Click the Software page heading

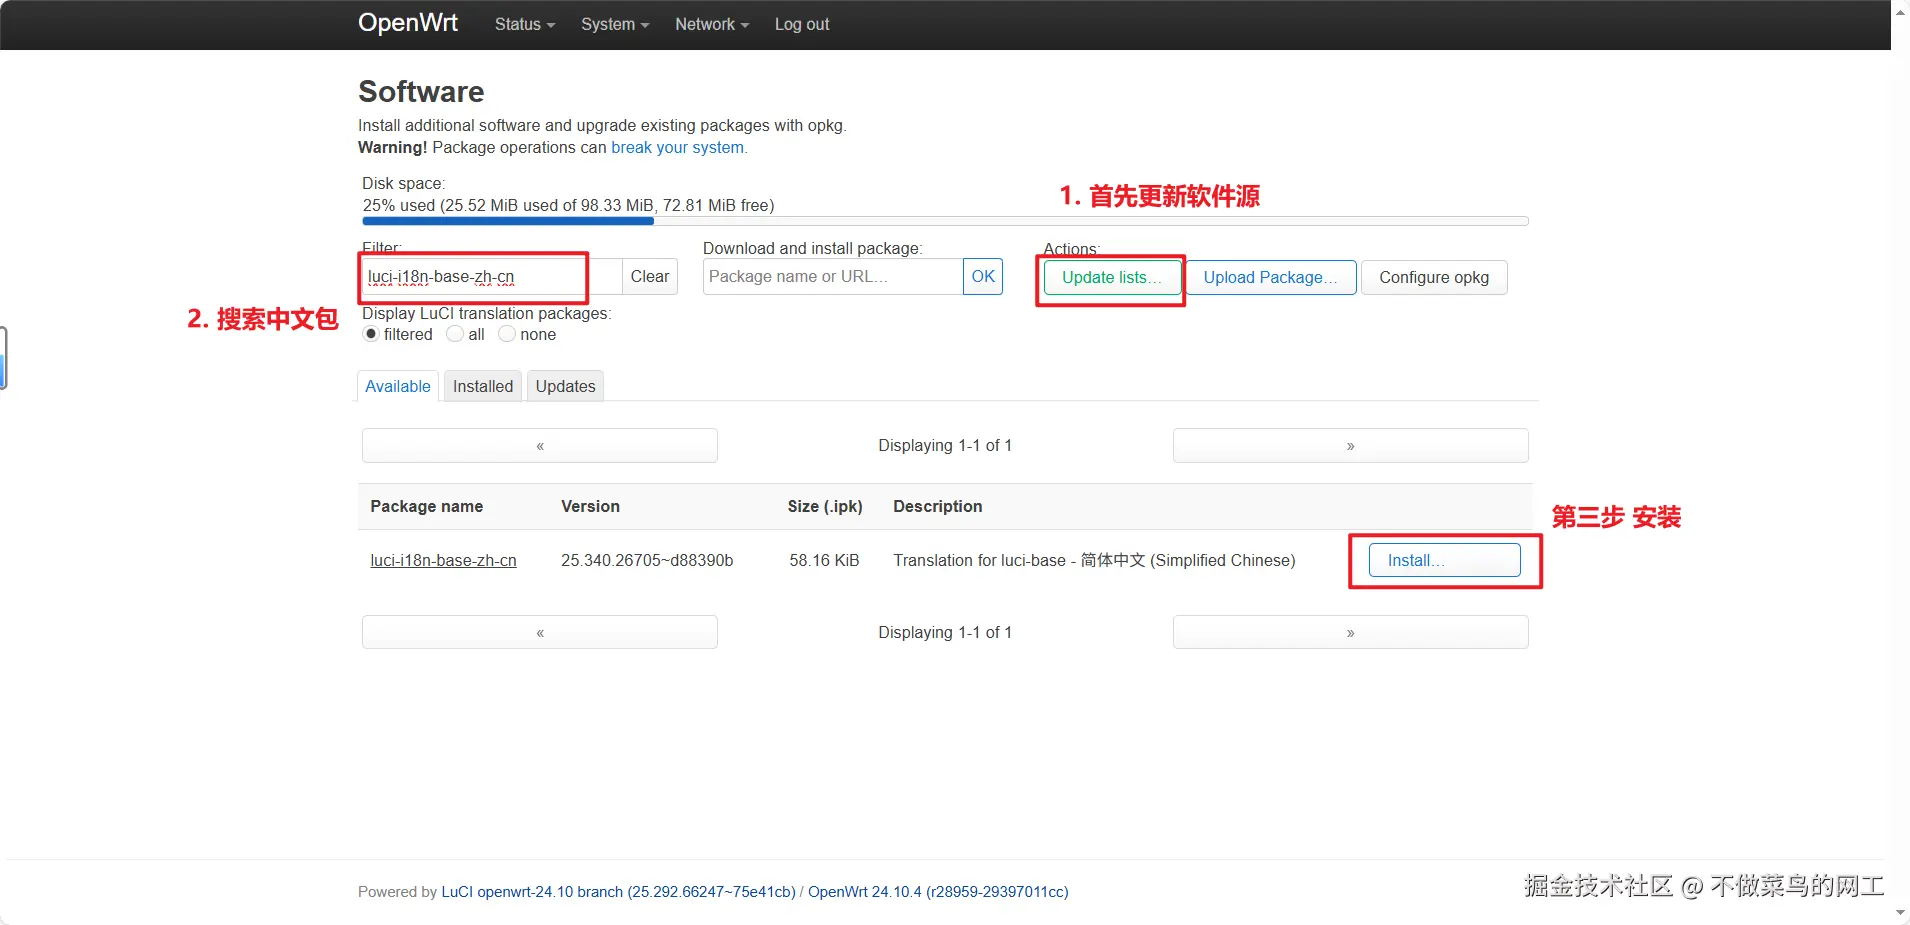click(x=421, y=92)
